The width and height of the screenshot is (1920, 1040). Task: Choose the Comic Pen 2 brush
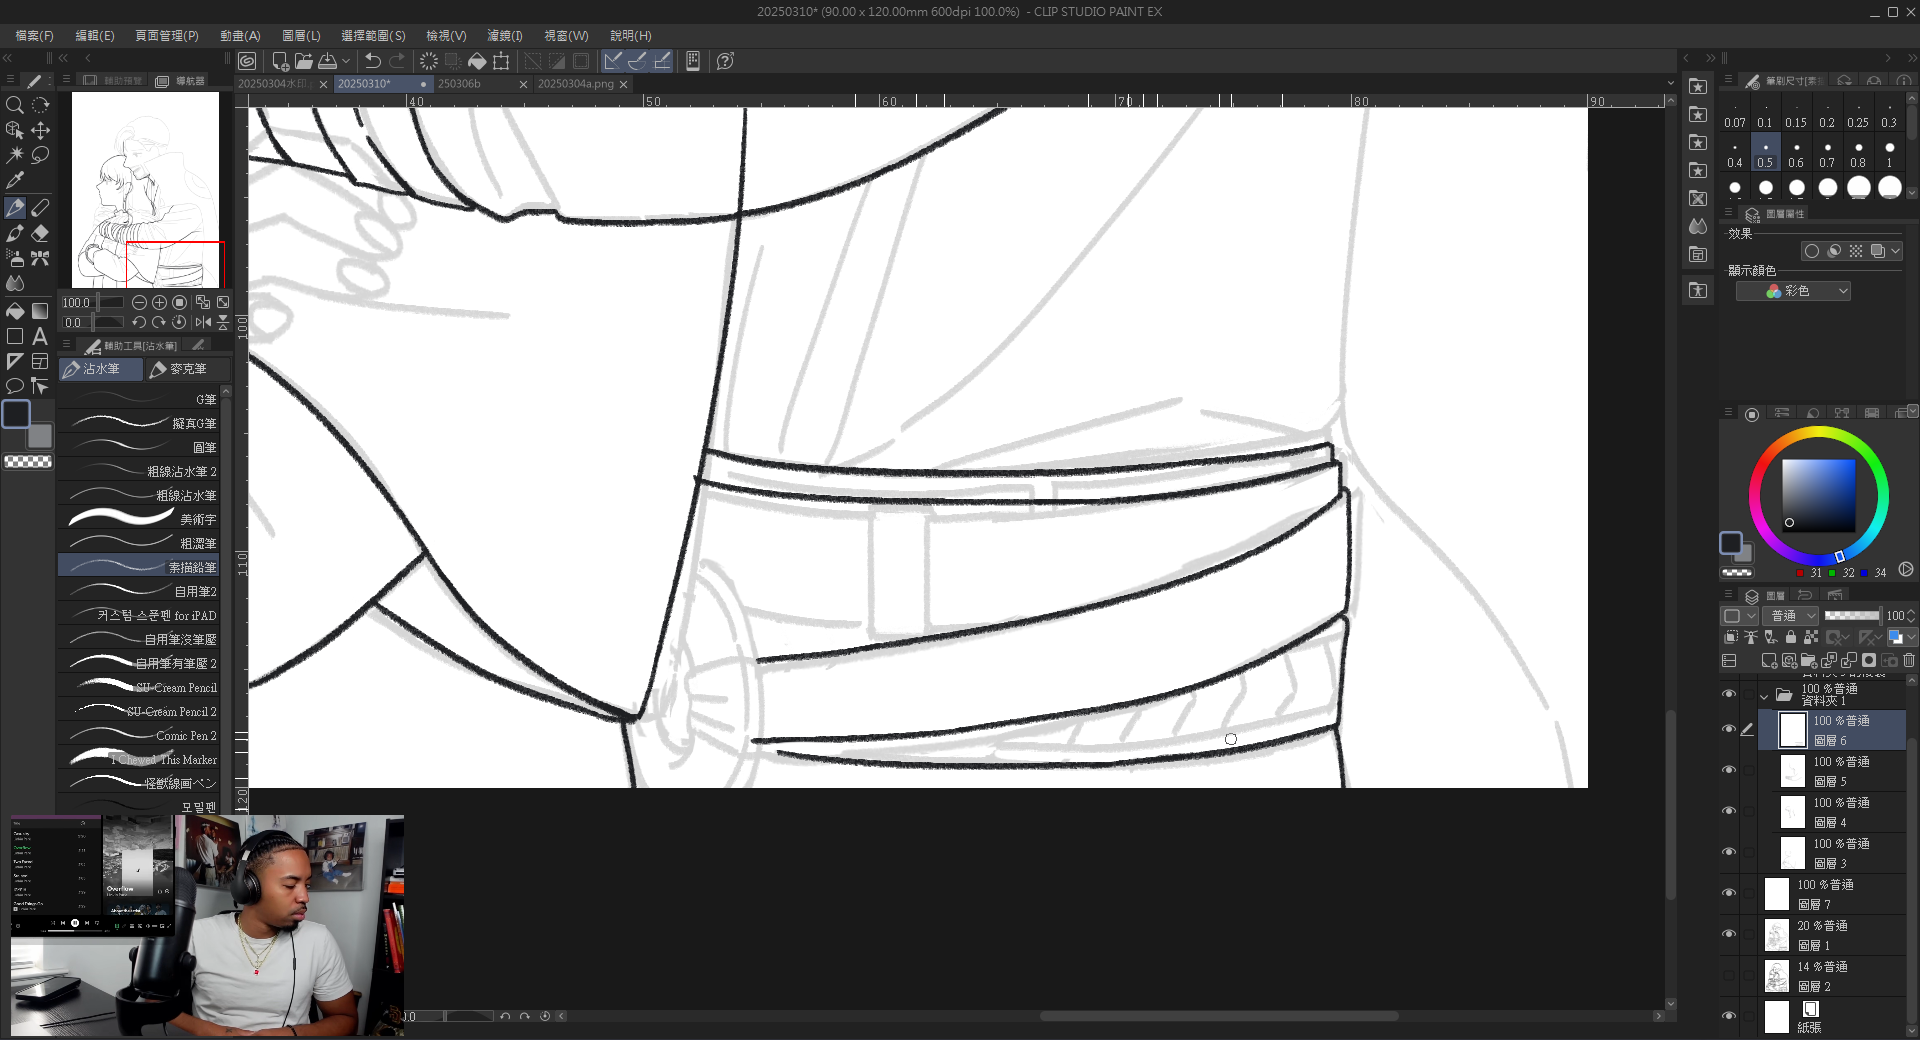(x=139, y=735)
